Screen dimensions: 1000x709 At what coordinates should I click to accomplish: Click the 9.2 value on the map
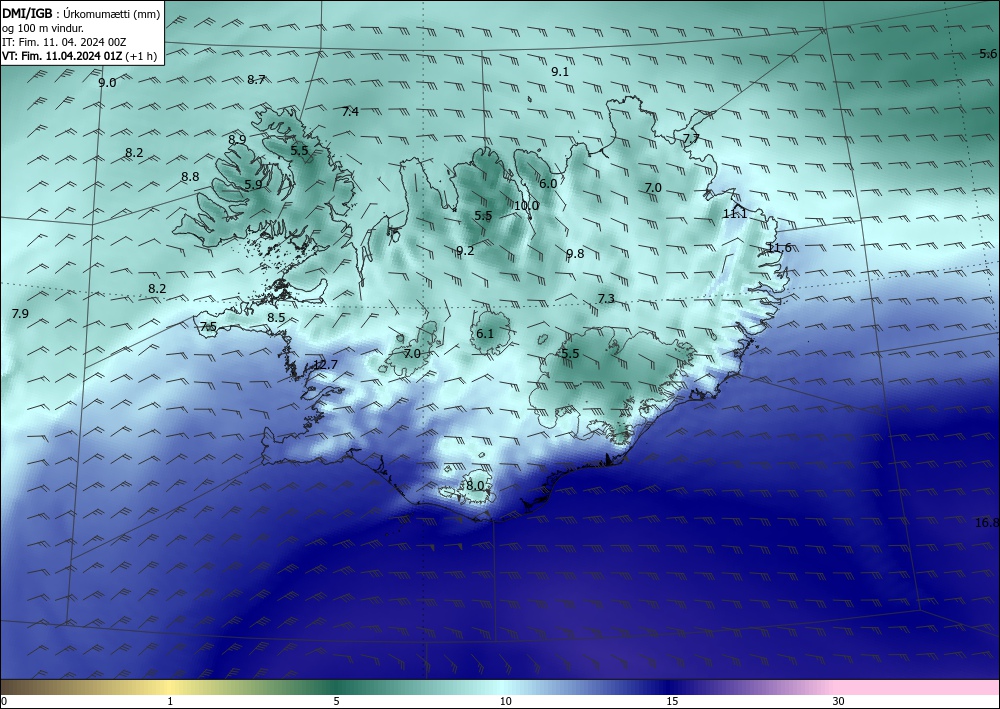pos(466,251)
